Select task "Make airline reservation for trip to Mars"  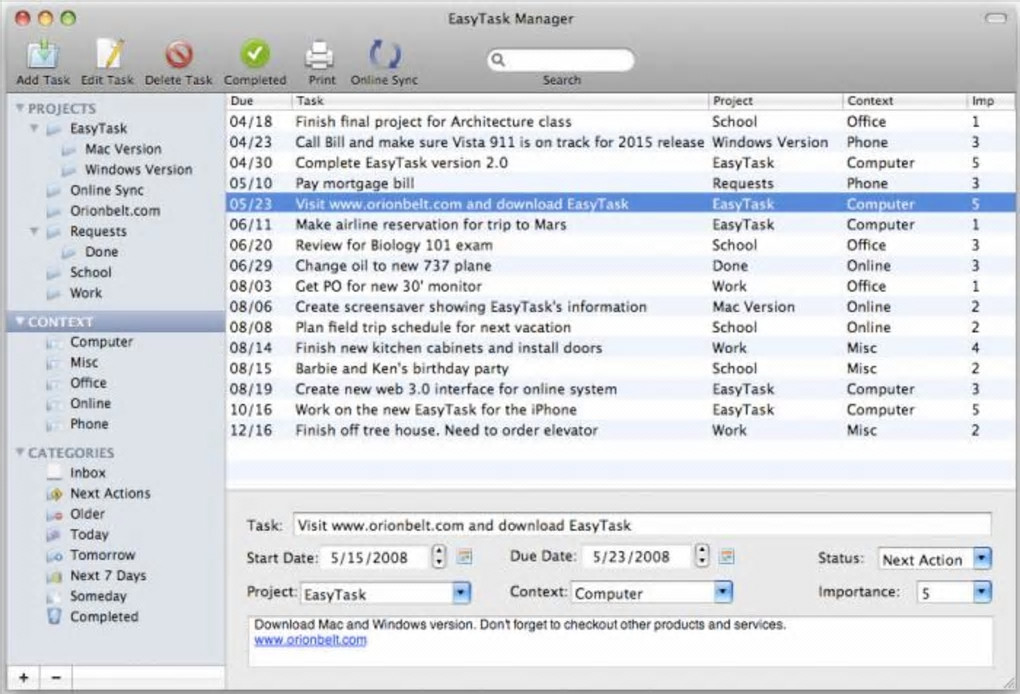pyautogui.click(x=620, y=224)
